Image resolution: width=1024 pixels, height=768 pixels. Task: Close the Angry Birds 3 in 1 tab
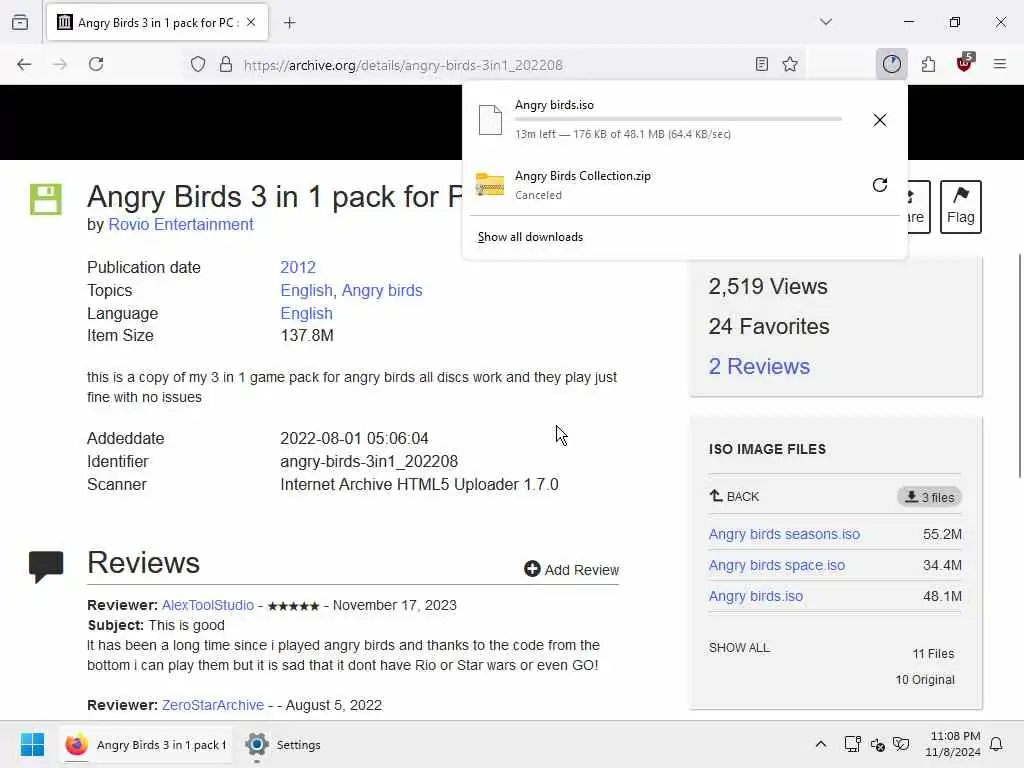tap(251, 22)
